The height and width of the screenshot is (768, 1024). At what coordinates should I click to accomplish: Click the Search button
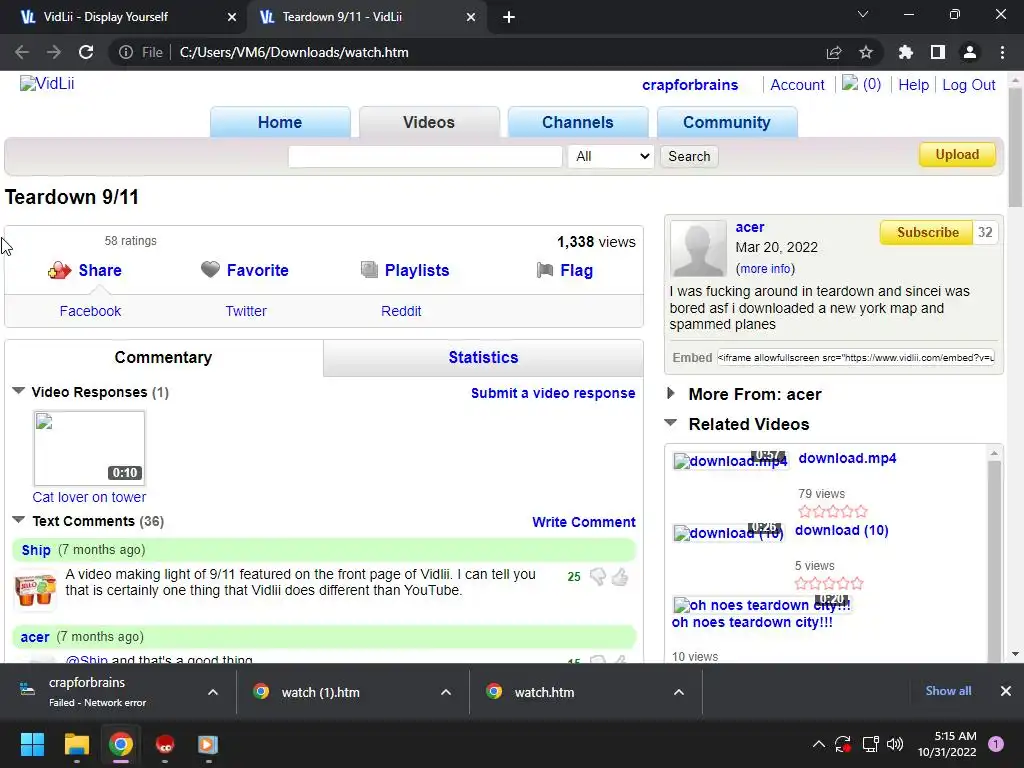pos(689,156)
